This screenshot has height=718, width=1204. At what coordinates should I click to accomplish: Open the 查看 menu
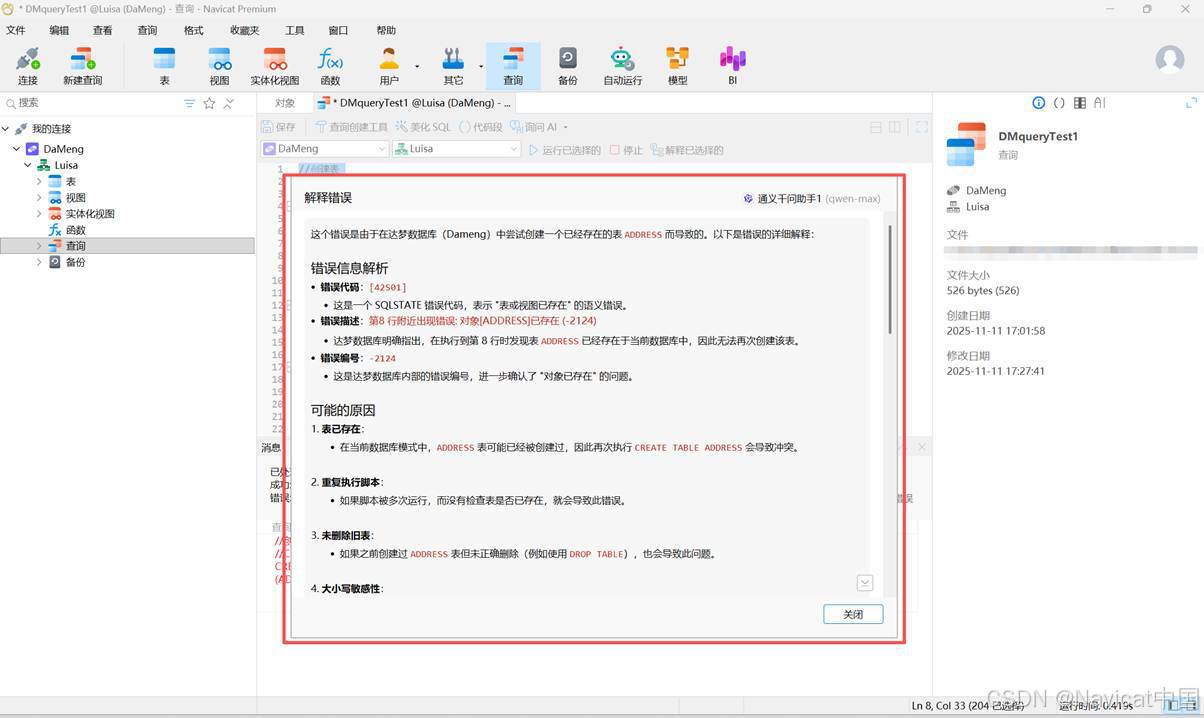click(103, 30)
